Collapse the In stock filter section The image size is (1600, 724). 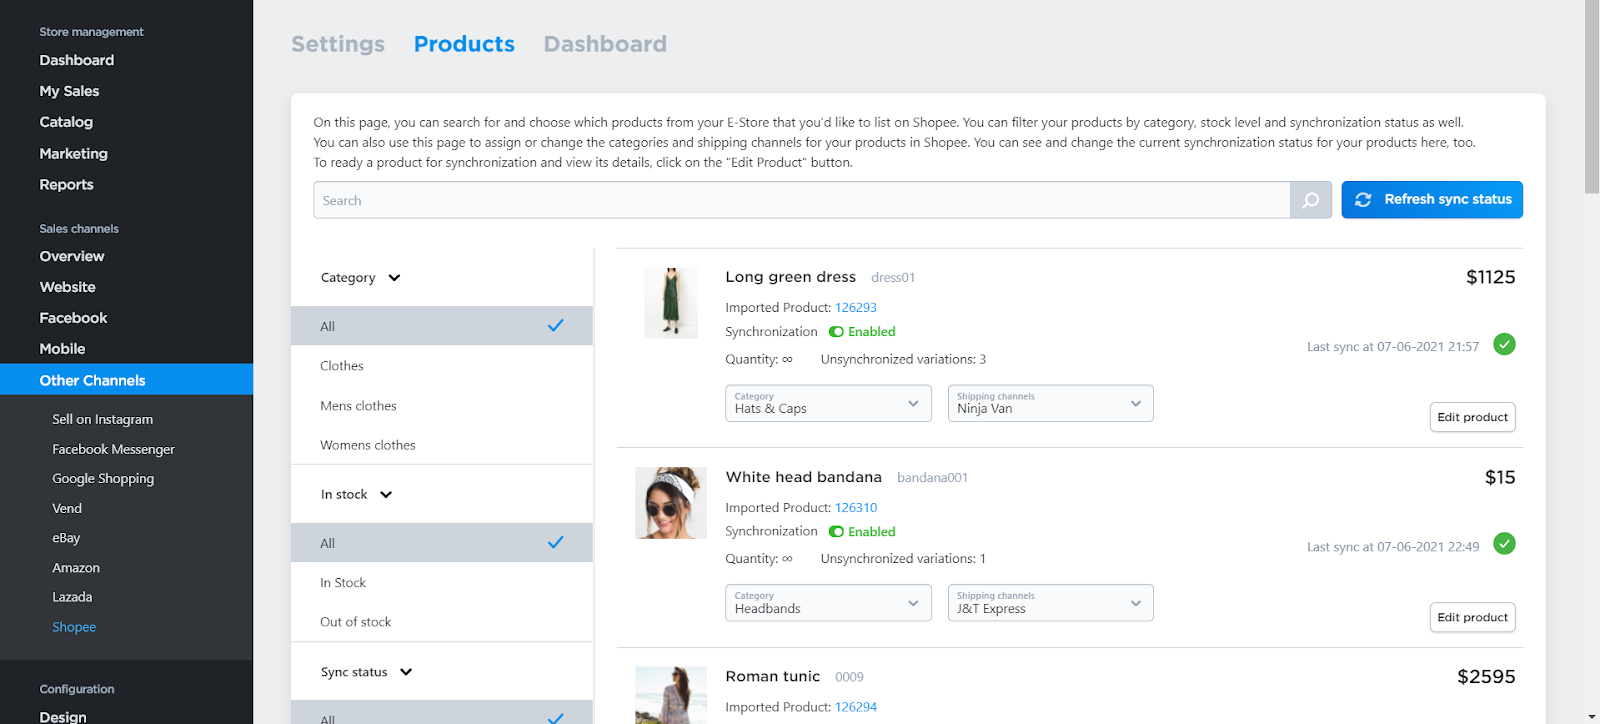click(x=356, y=495)
